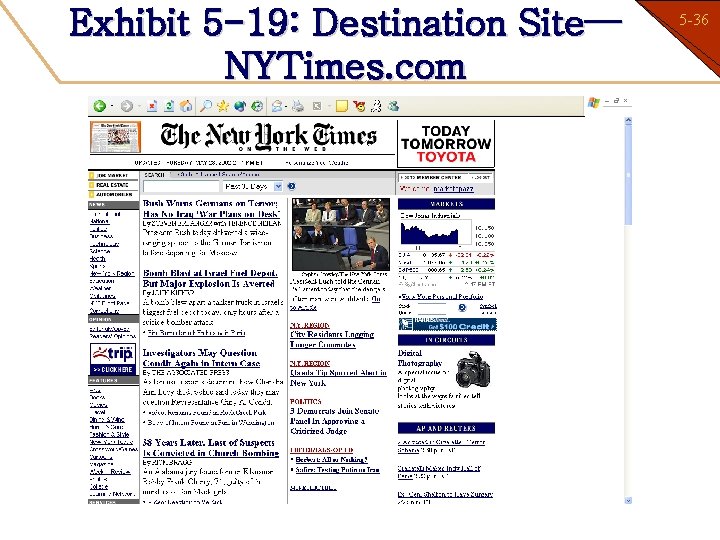Open the Markets section header

[x=446, y=204]
